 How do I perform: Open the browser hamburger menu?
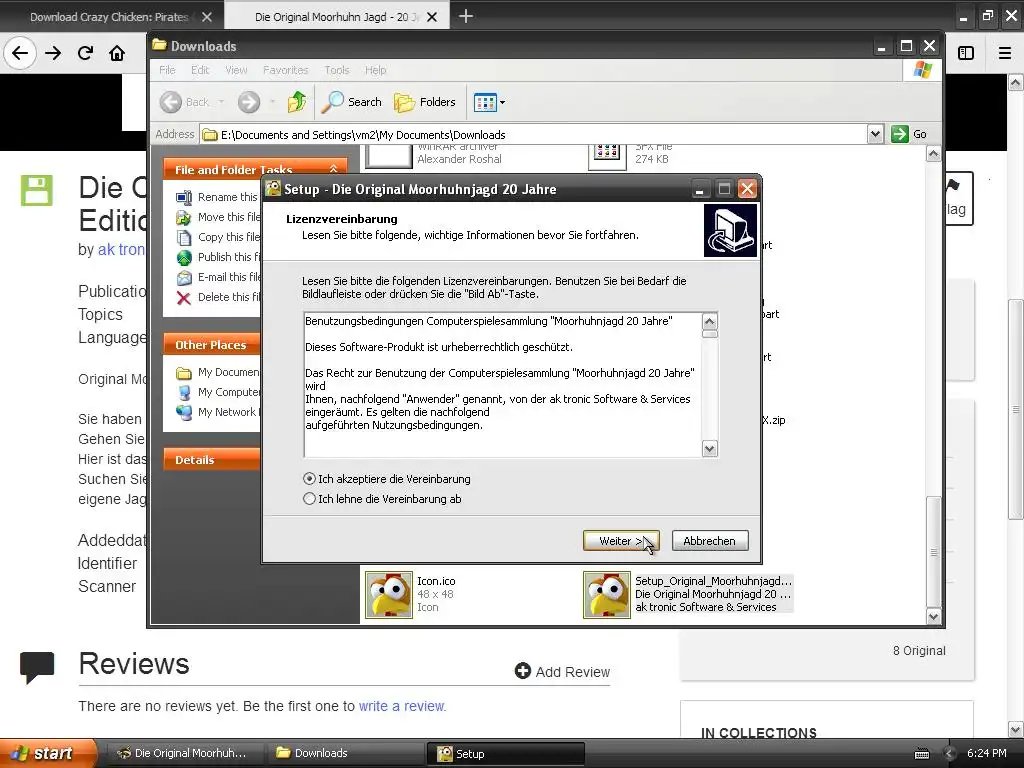click(x=1005, y=53)
